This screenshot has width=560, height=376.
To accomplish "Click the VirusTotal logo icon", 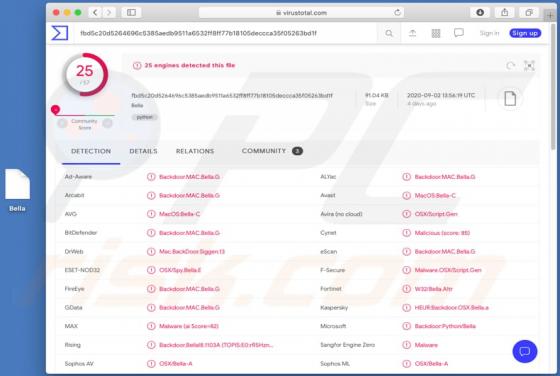I will pos(60,33).
